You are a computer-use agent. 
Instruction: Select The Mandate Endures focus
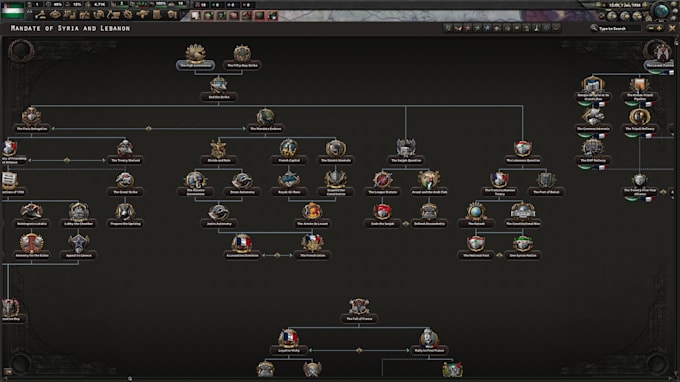point(265,120)
